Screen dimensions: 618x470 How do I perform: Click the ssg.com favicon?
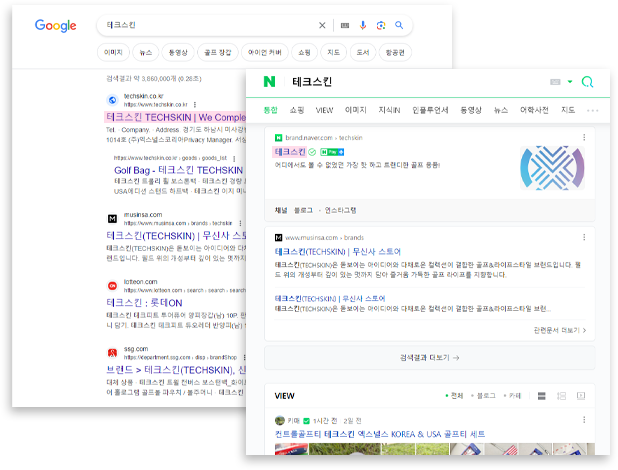point(112,353)
